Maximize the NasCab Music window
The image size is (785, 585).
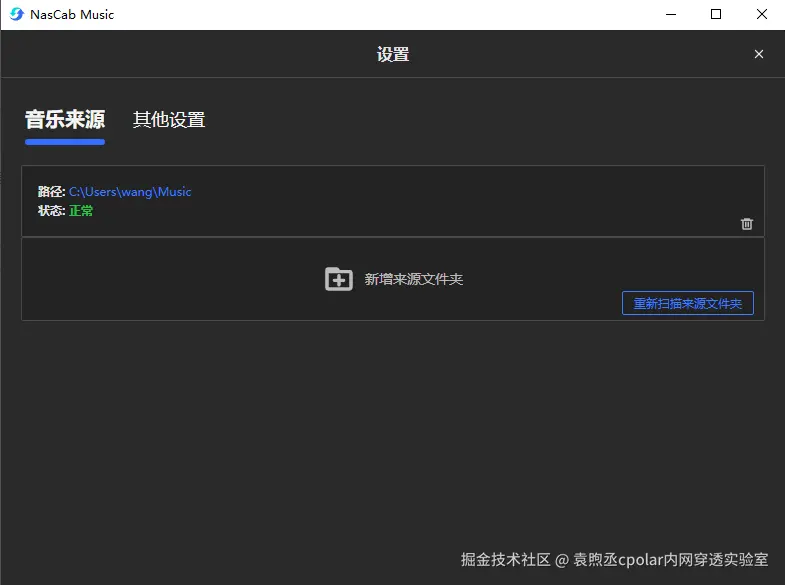[716, 15]
